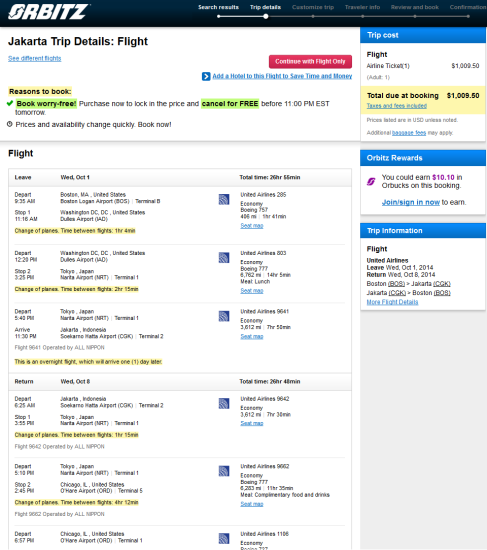Click the blue arrow icon beside Add a Hotel

pos(206,76)
